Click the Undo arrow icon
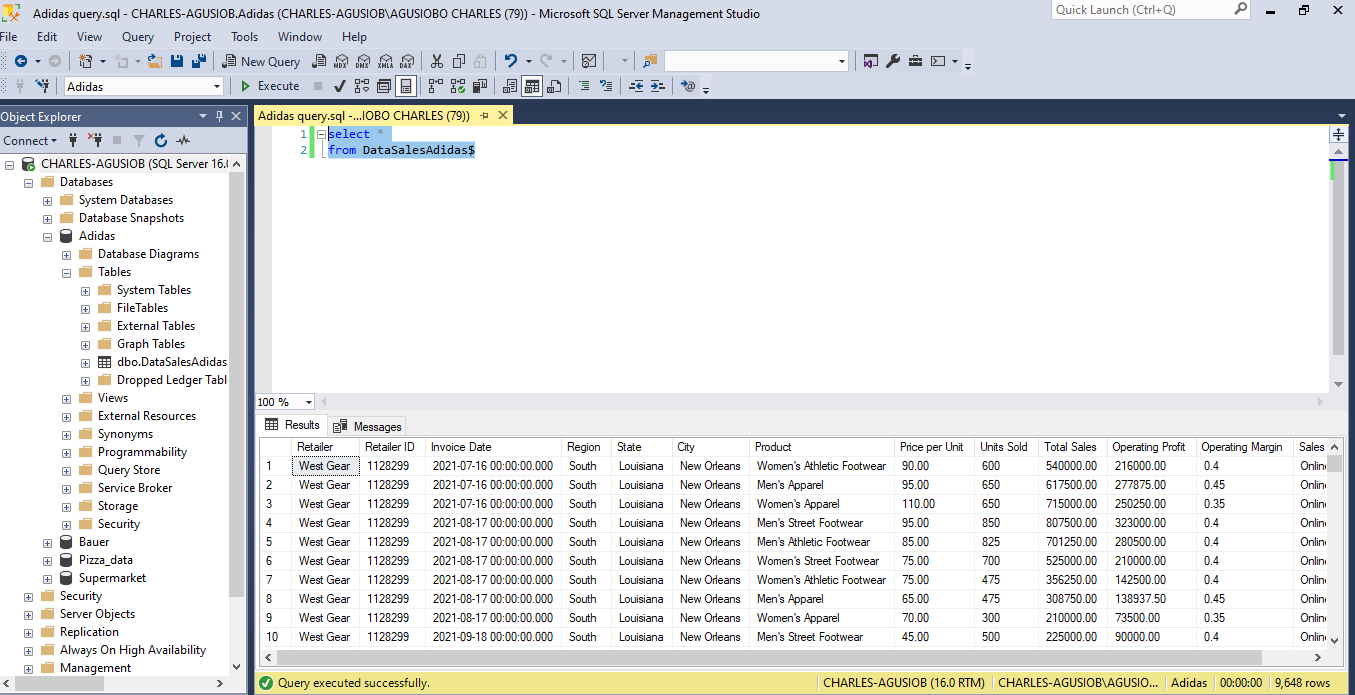This screenshot has height=695, width=1355. coord(511,61)
